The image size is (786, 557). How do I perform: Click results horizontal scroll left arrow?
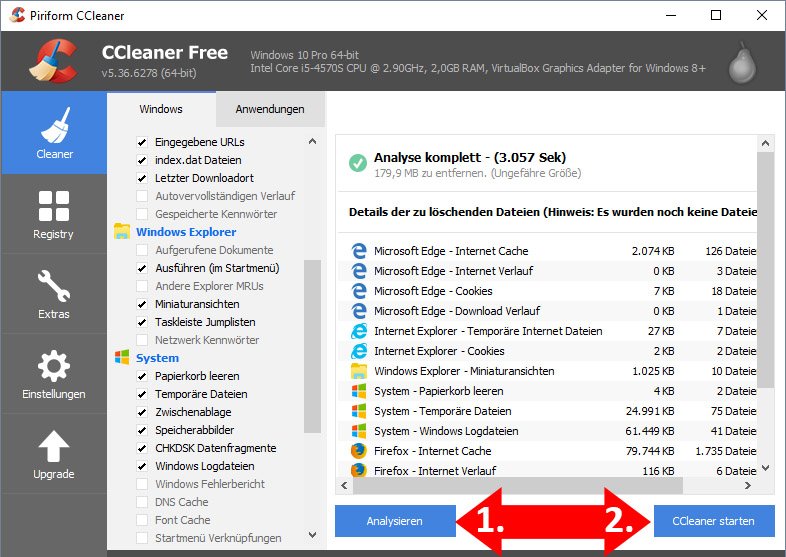tap(344, 485)
